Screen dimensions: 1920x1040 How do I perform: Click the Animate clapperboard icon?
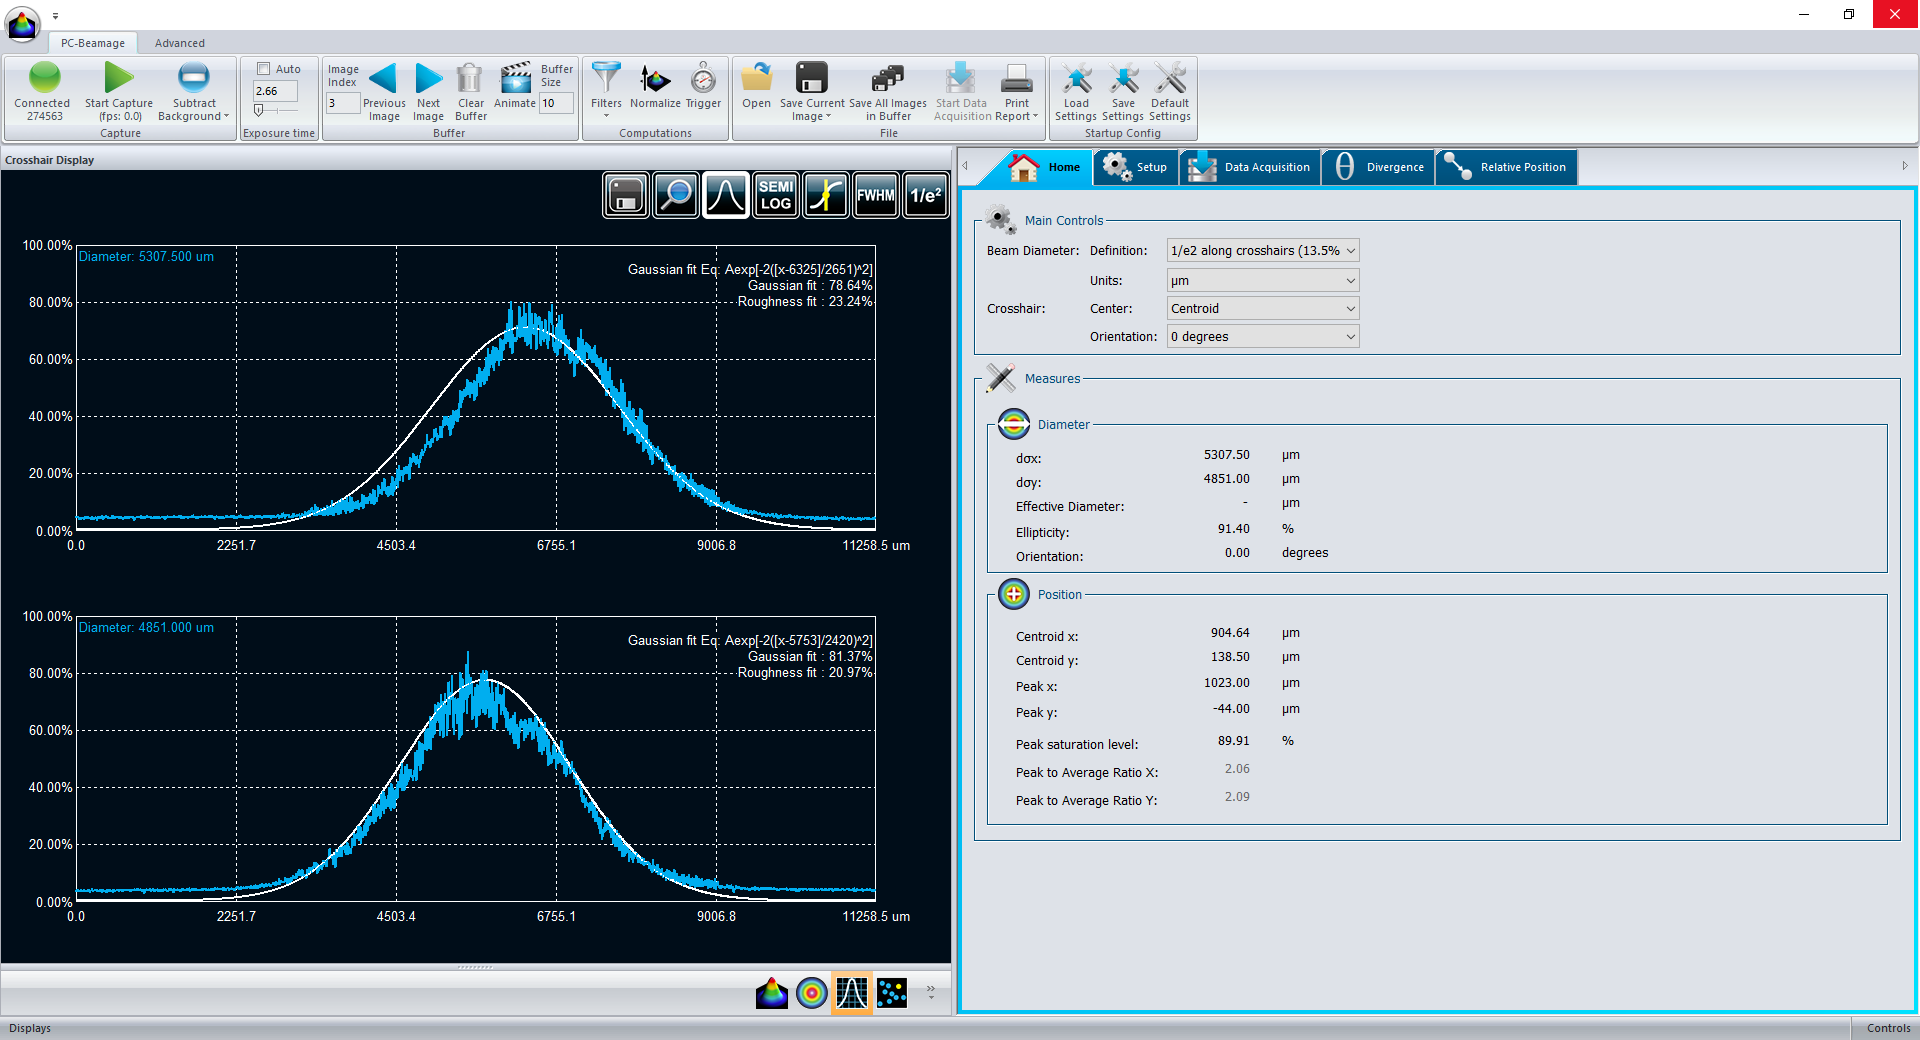(x=515, y=78)
